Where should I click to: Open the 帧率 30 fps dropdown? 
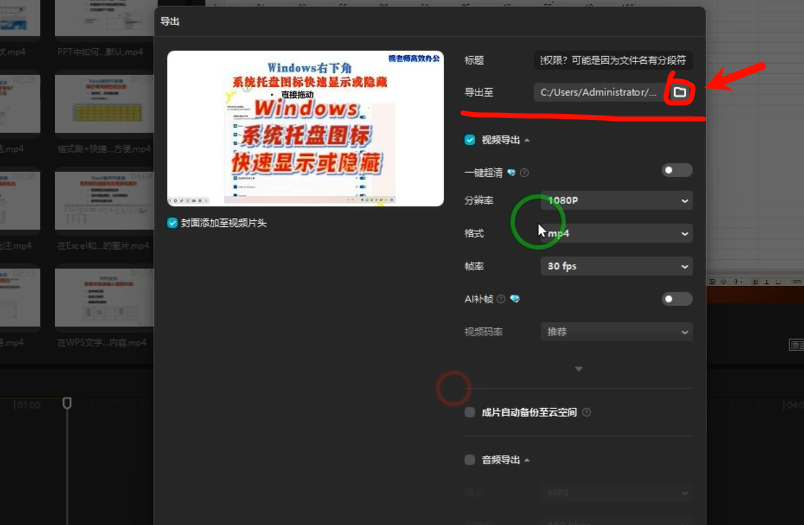pos(616,266)
